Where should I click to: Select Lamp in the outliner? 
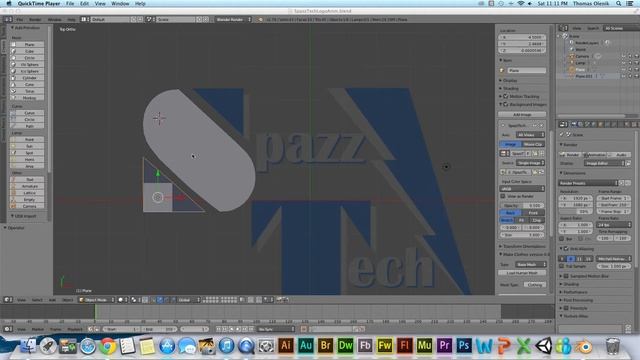click(580, 63)
